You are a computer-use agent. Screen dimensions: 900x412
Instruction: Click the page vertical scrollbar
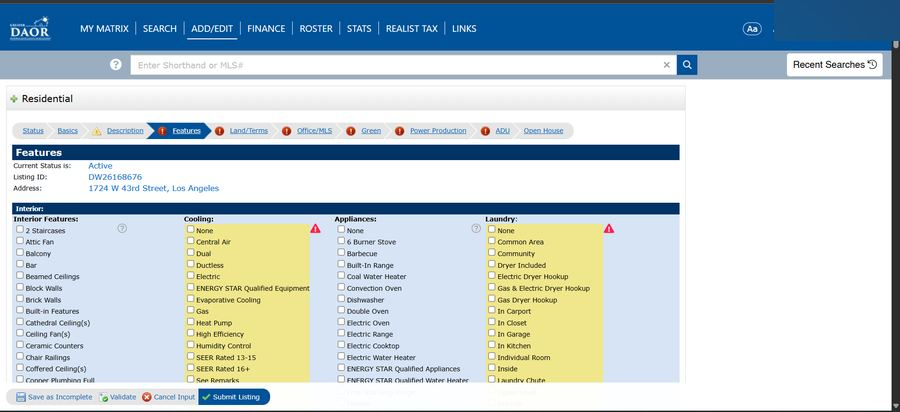(x=896, y=224)
